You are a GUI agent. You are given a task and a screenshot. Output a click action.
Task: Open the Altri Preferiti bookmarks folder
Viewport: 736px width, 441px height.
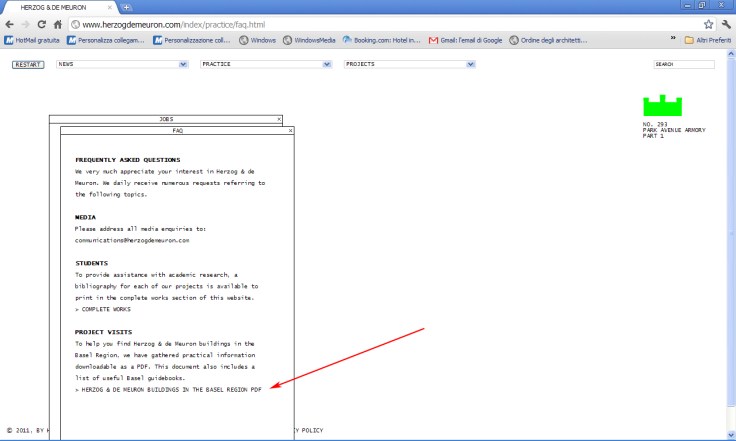pos(708,41)
